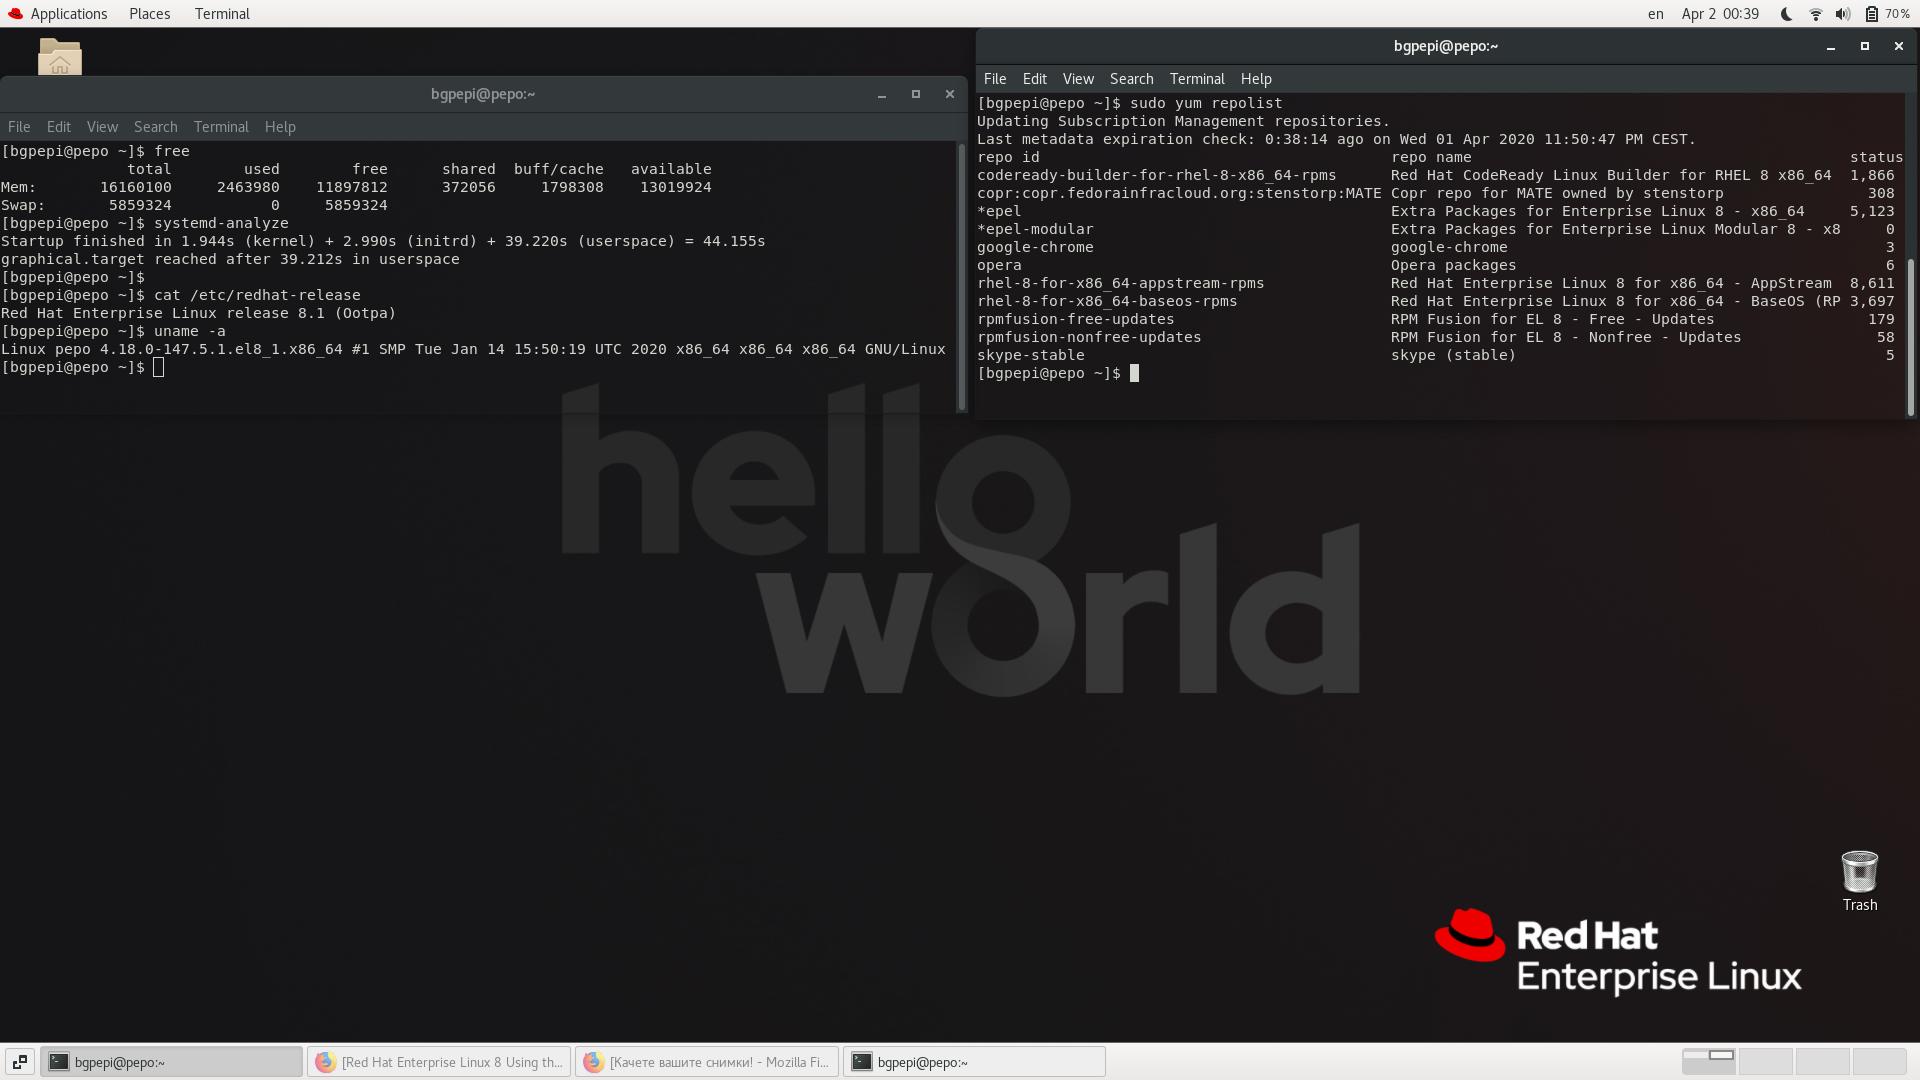Viewport: 1920px width, 1080px height.
Task: Switch to first bgpepi@pepo terminal taskbar button
Action: (x=171, y=1061)
